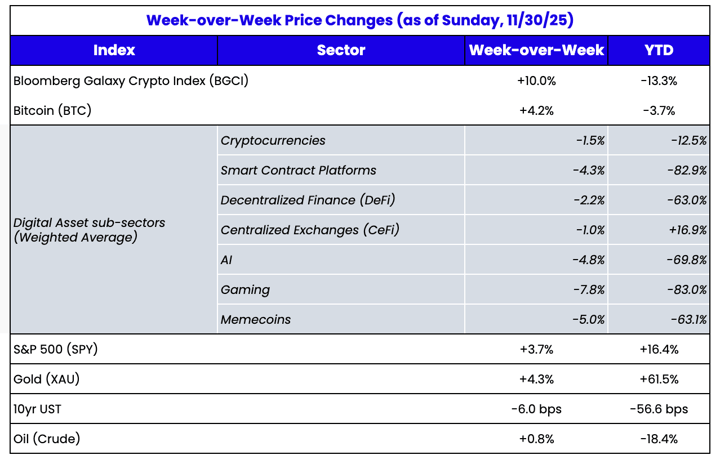720x464 pixels.
Task: Click the Bitcoin (BTC) row label
Action: click(x=52, y=110)
